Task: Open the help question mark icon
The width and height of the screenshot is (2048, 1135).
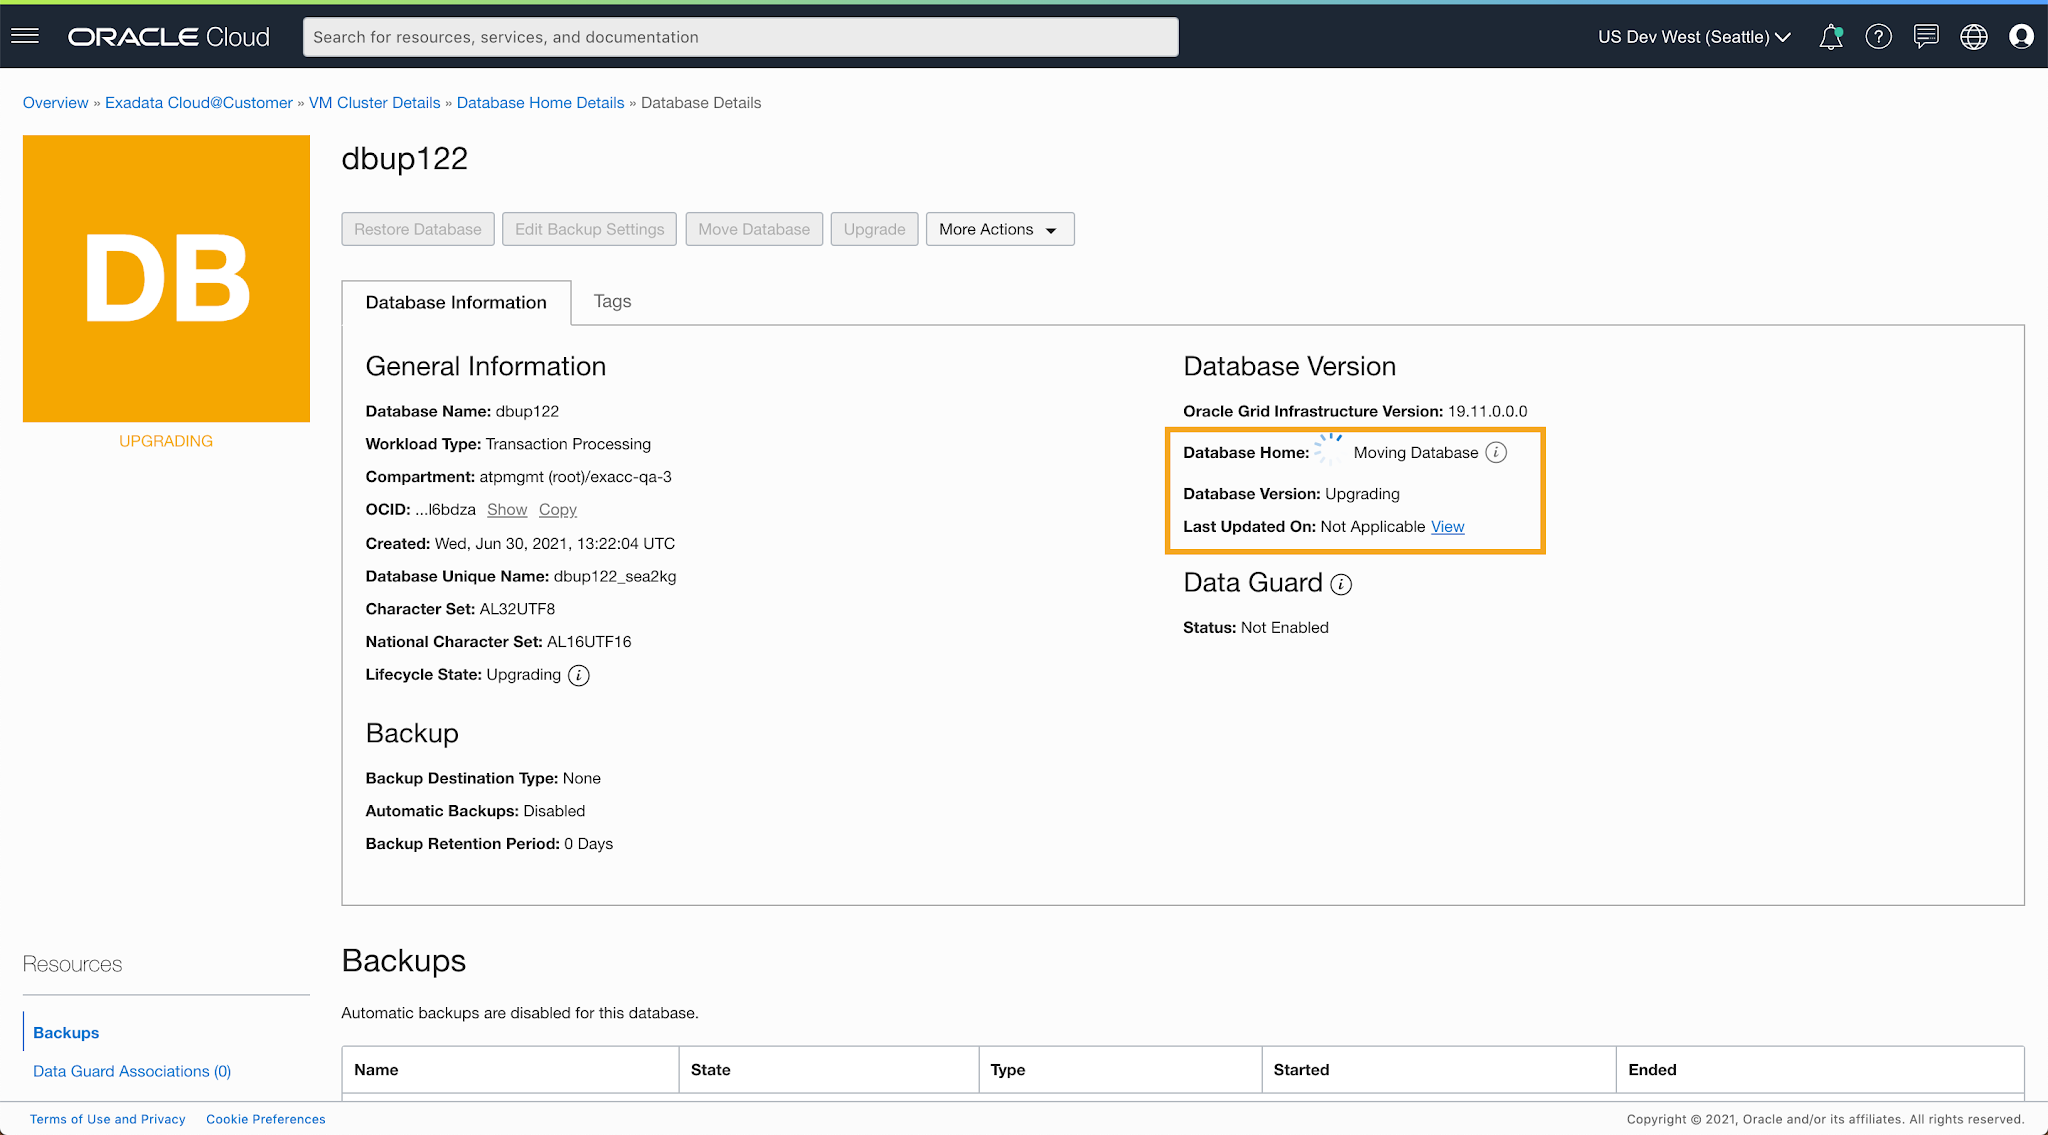Action: click(x=1878, y=37)
